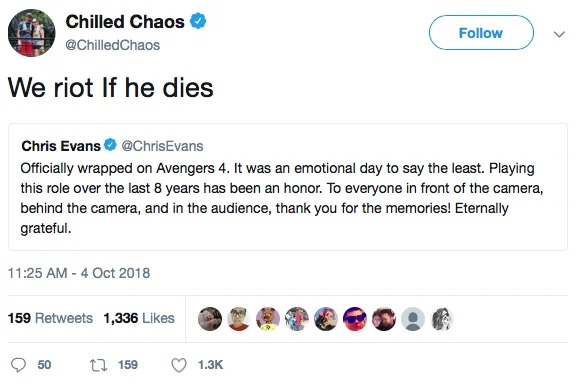Like the tweet with the heart icon
Screen dimensions: 576x384
[x=179, y=365]
